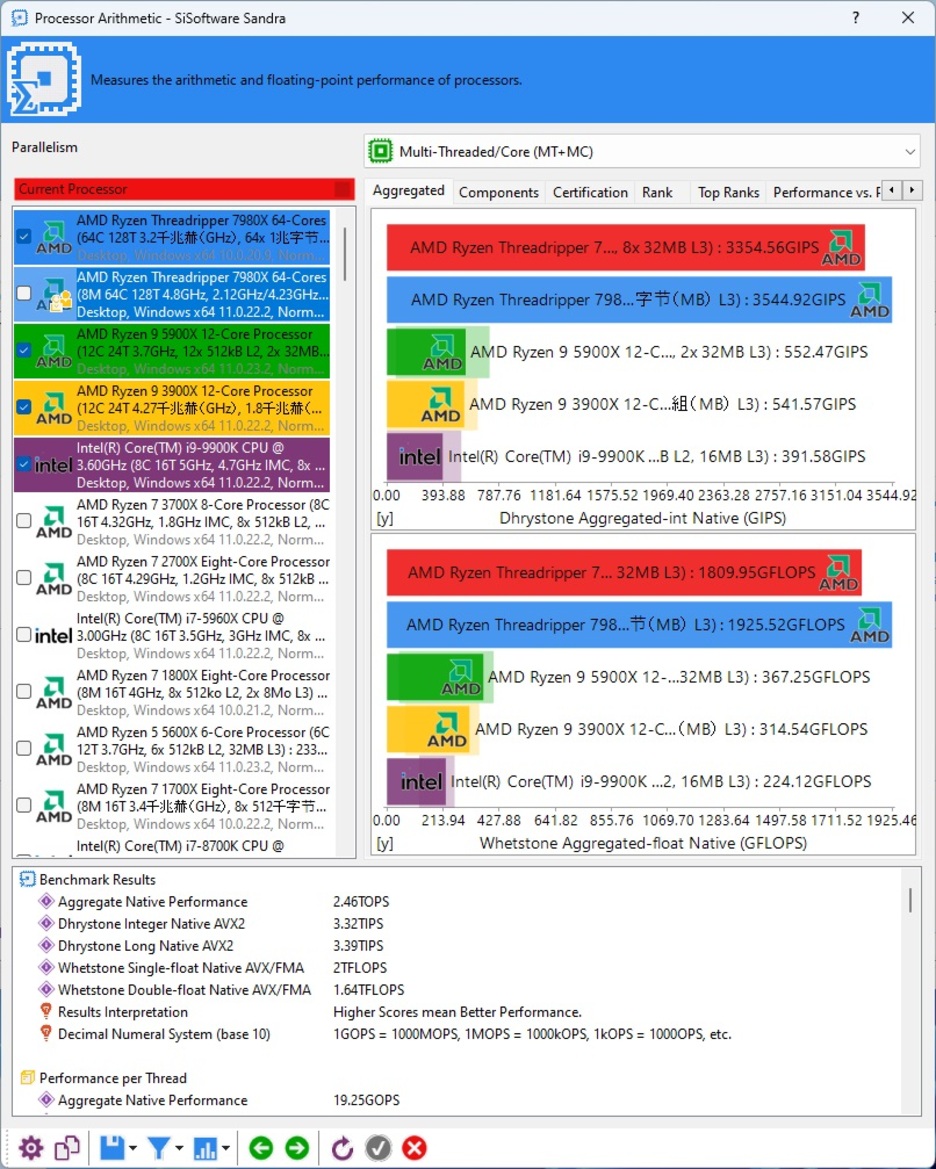Go forward with the green right arrow

297,1148
